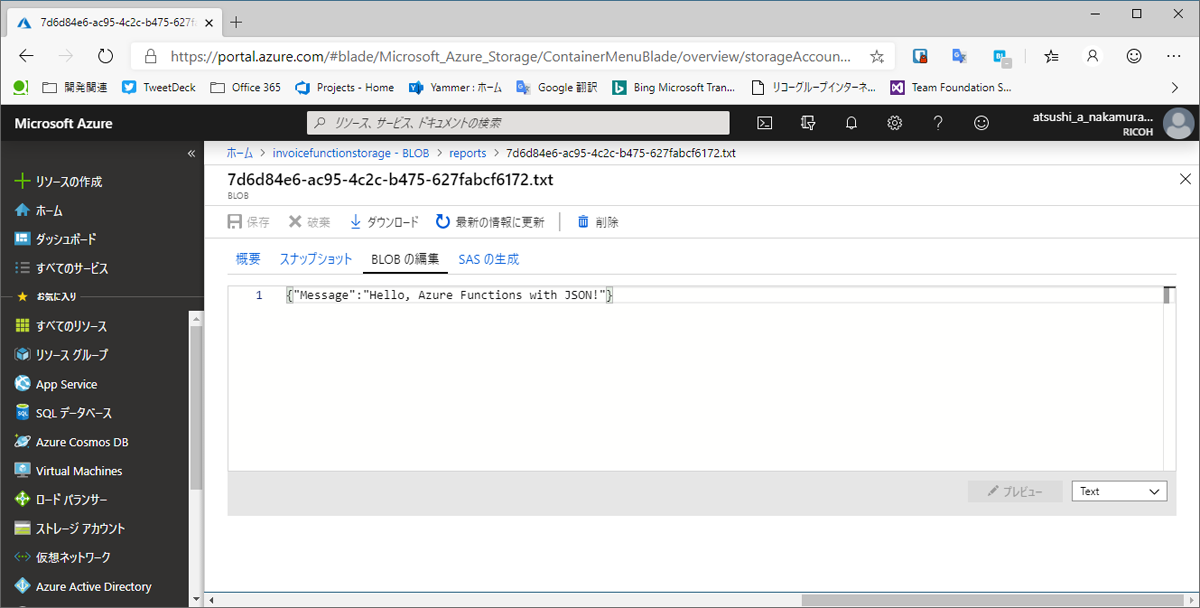Open すべてのサービス in the sidebar
This screenshot has width=1200, height=608.
click(x=61, y=269)
